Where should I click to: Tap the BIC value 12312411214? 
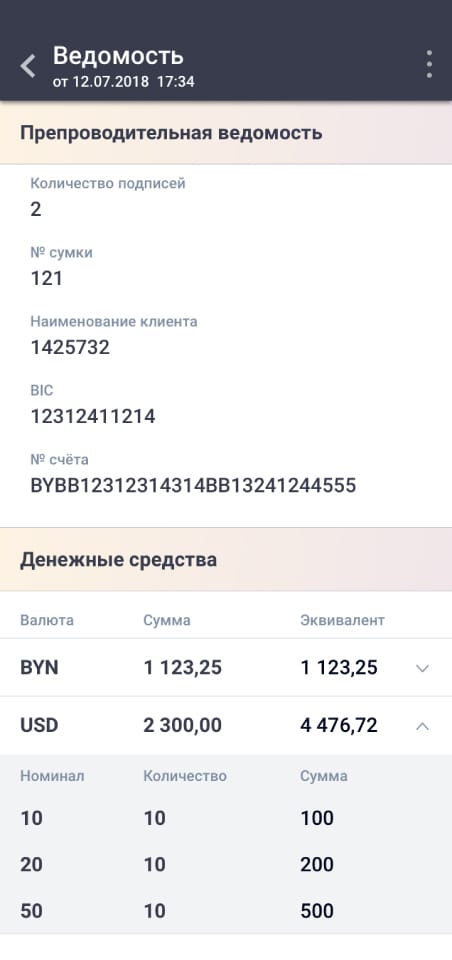(x=93, y=417)
